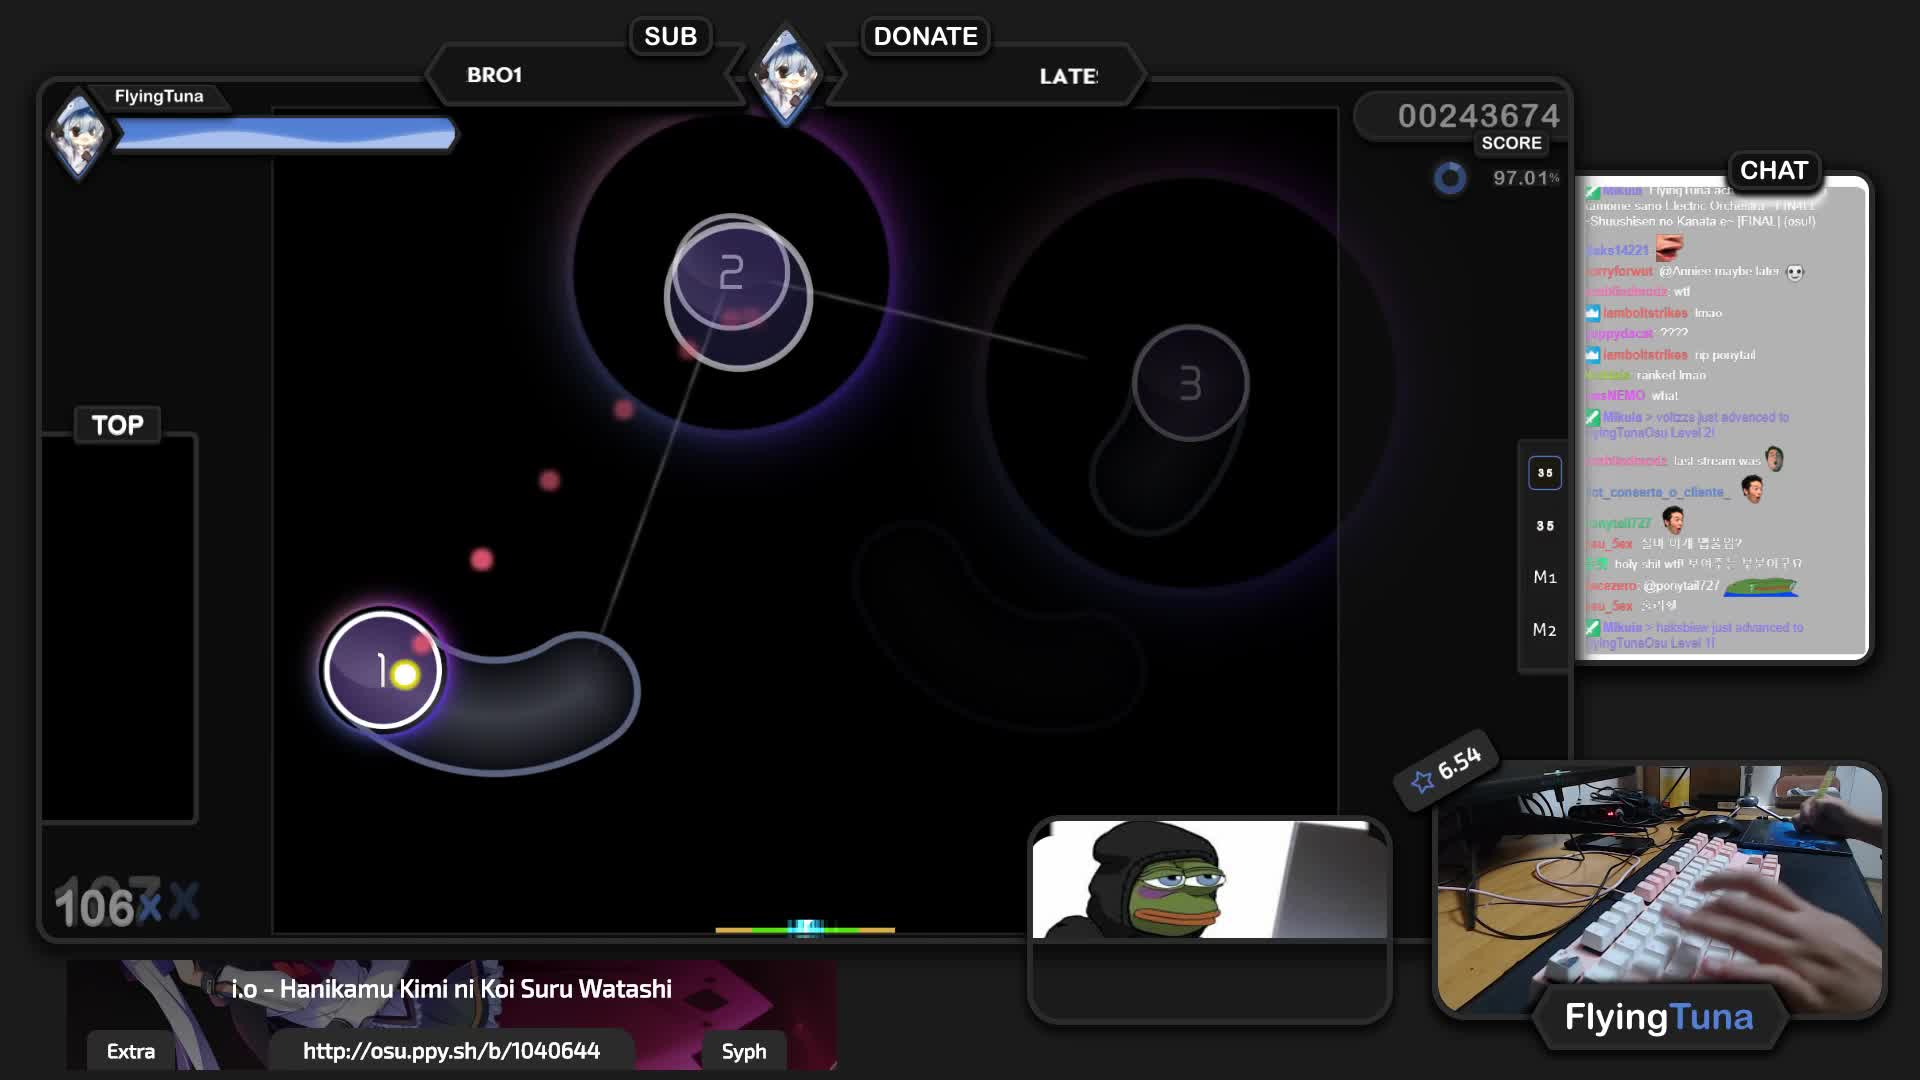Click the M1 key overlay indicator
This screenshot has height=1080, width=1920.
coord(1545,577)
